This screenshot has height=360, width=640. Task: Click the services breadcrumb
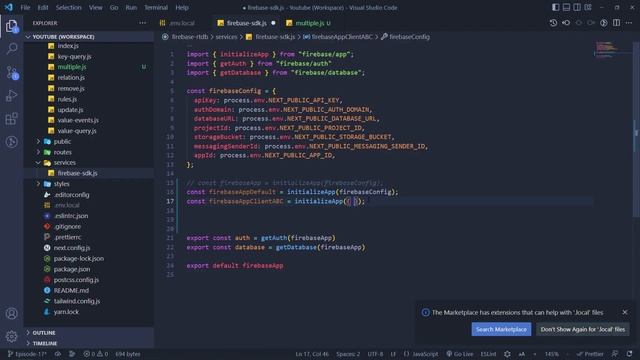click(226, 37)
